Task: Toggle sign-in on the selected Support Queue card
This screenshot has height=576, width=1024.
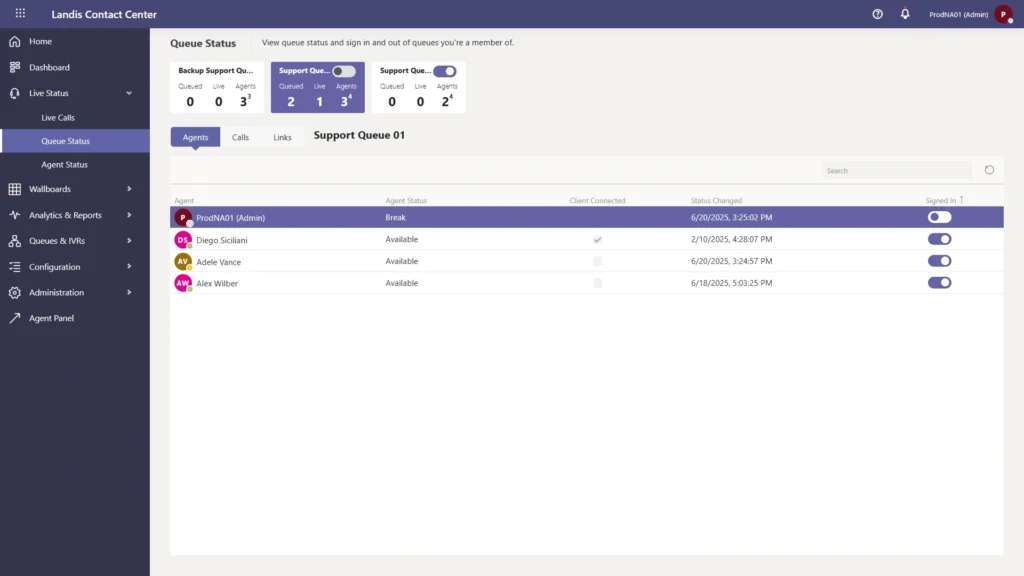Action: [x=344, y=71]
